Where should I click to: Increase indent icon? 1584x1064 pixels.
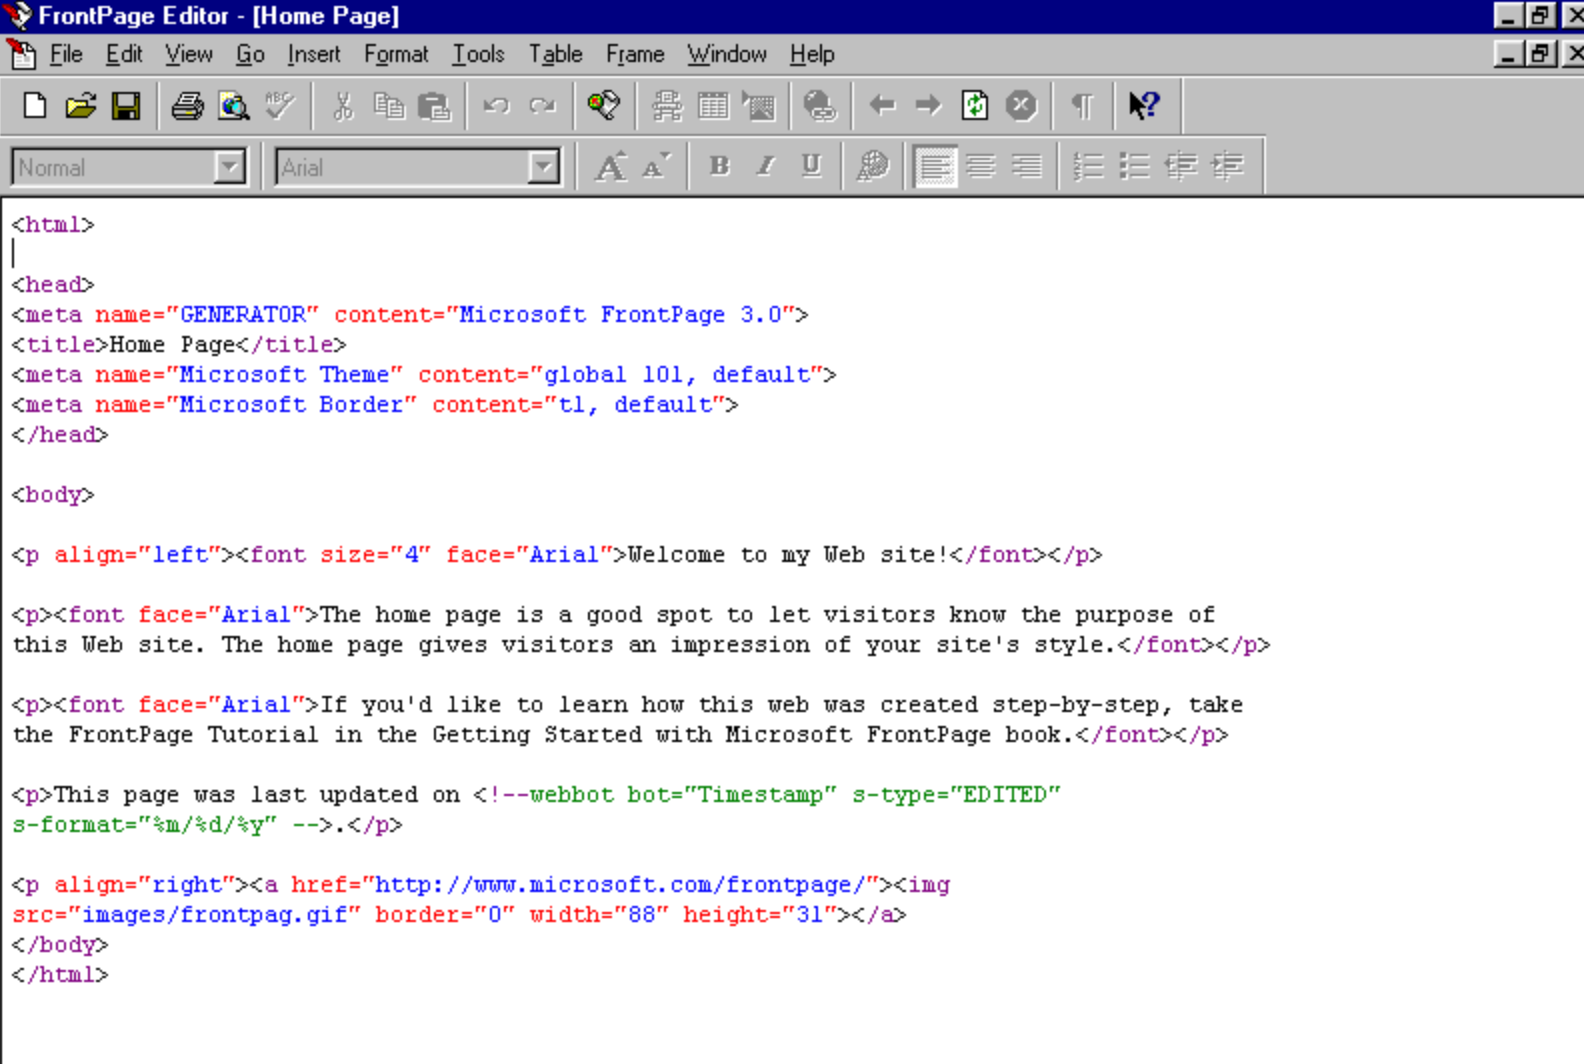click(1227, 166)
